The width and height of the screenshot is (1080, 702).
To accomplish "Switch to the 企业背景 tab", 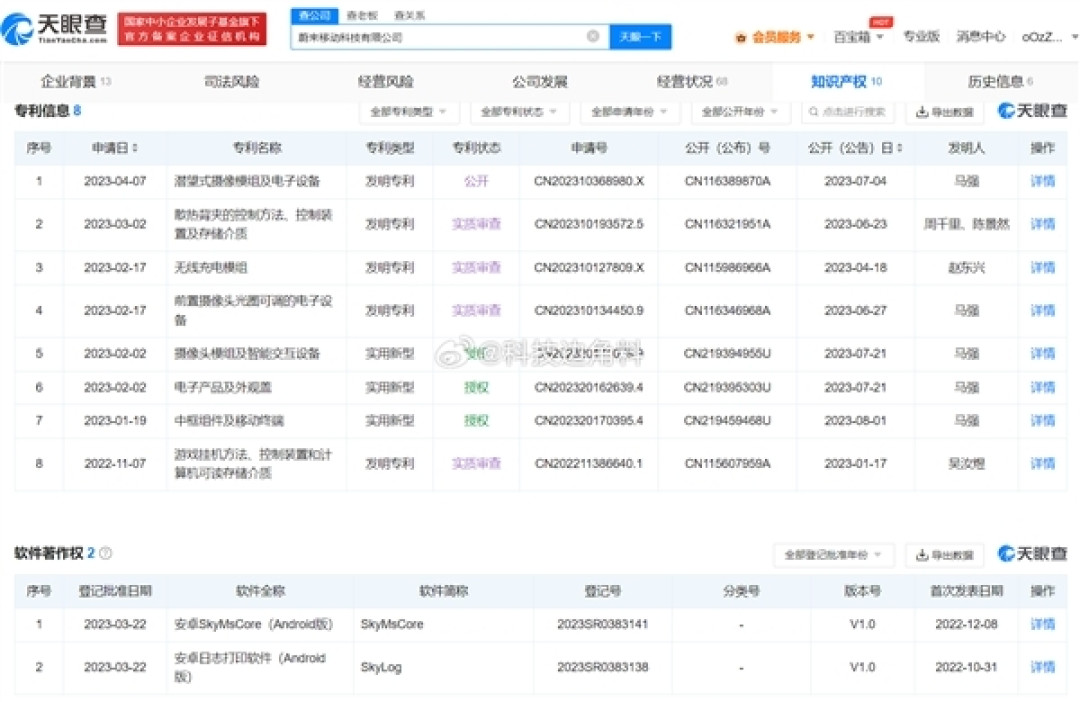I will click(76, 81).
